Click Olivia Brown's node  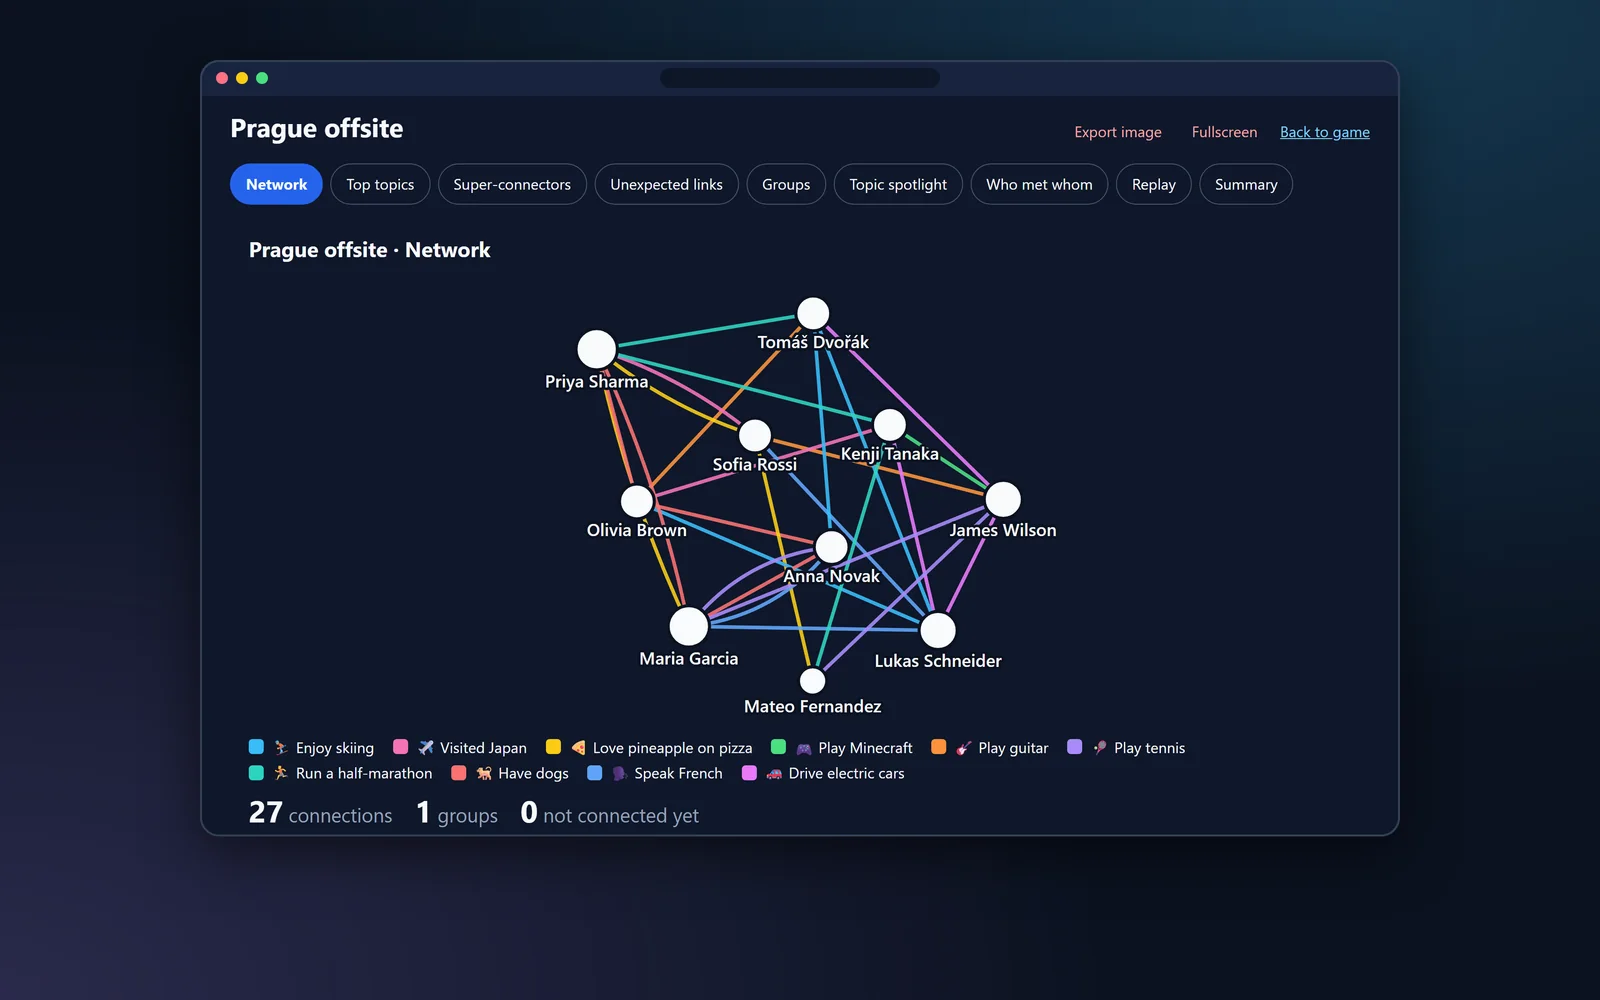pos(637,501)
